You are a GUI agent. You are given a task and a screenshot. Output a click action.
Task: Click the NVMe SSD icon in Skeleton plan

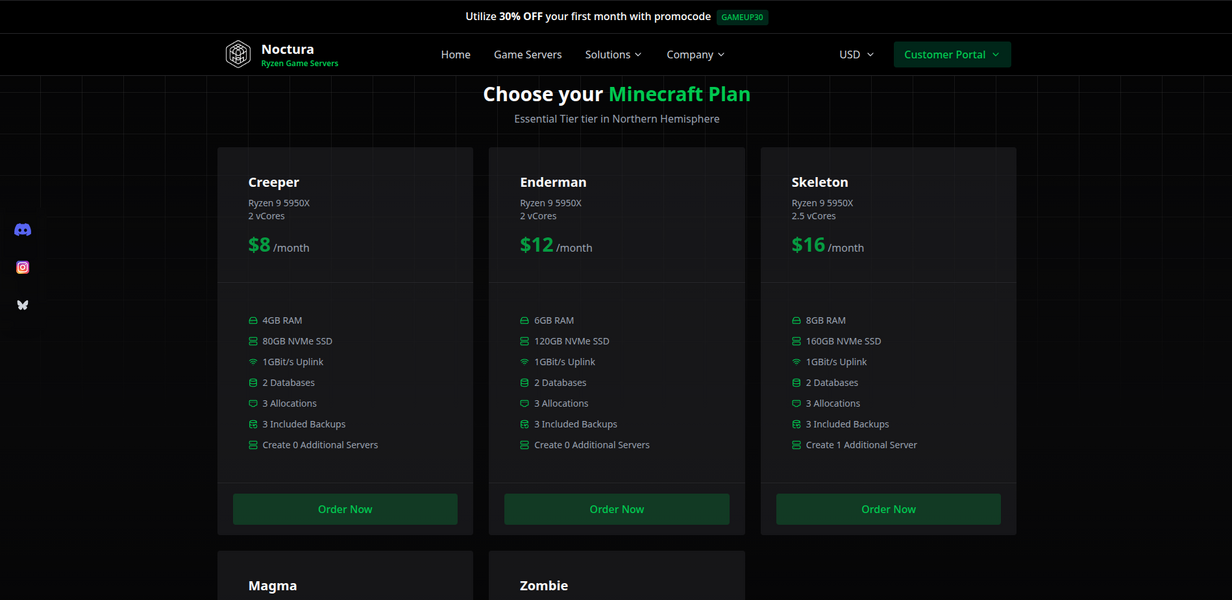(796, 341)
